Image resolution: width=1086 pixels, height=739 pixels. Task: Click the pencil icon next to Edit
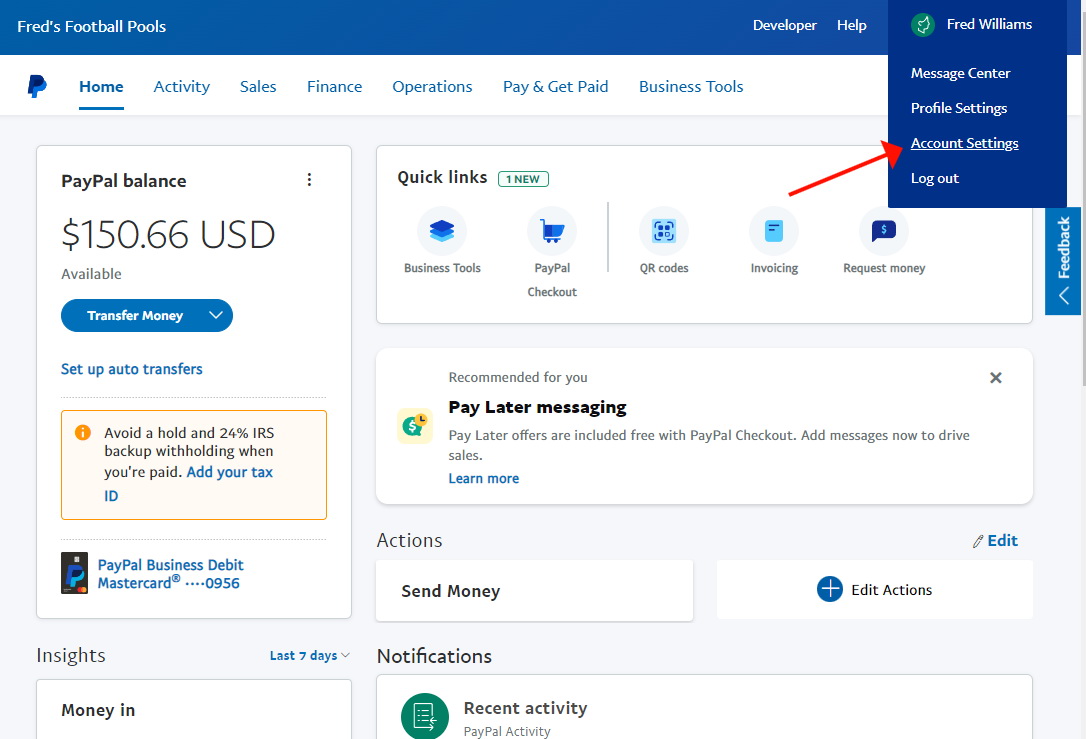(977, 542)
